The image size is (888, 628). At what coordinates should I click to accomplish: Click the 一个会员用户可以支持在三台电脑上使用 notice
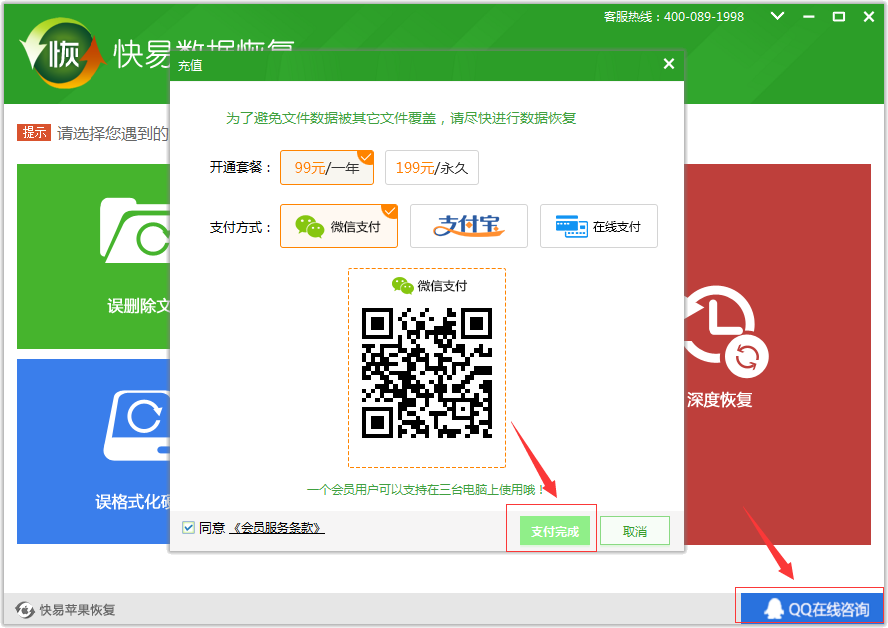[425, 489]
